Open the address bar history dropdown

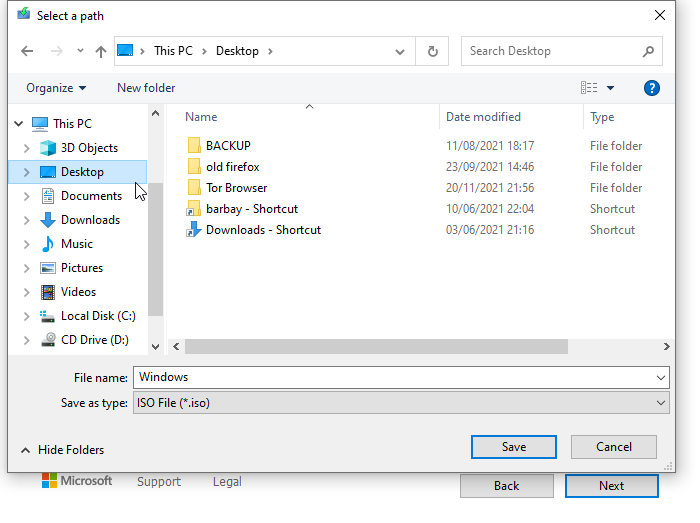pyautogui.click(x=400, y=52)
